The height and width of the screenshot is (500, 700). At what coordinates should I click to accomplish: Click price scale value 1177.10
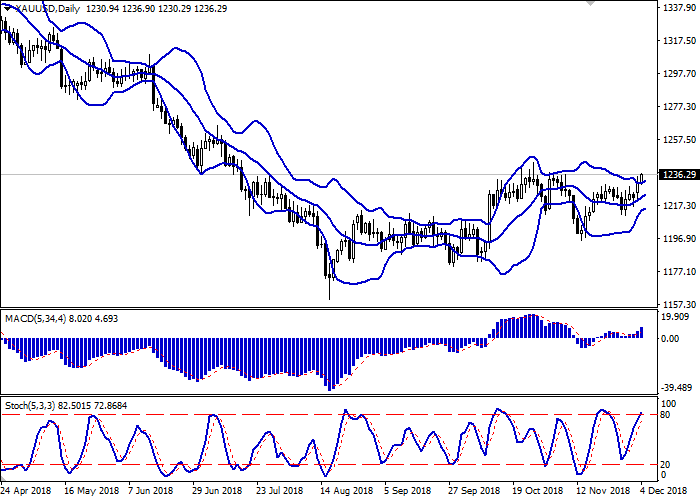(x=680, y=272)
